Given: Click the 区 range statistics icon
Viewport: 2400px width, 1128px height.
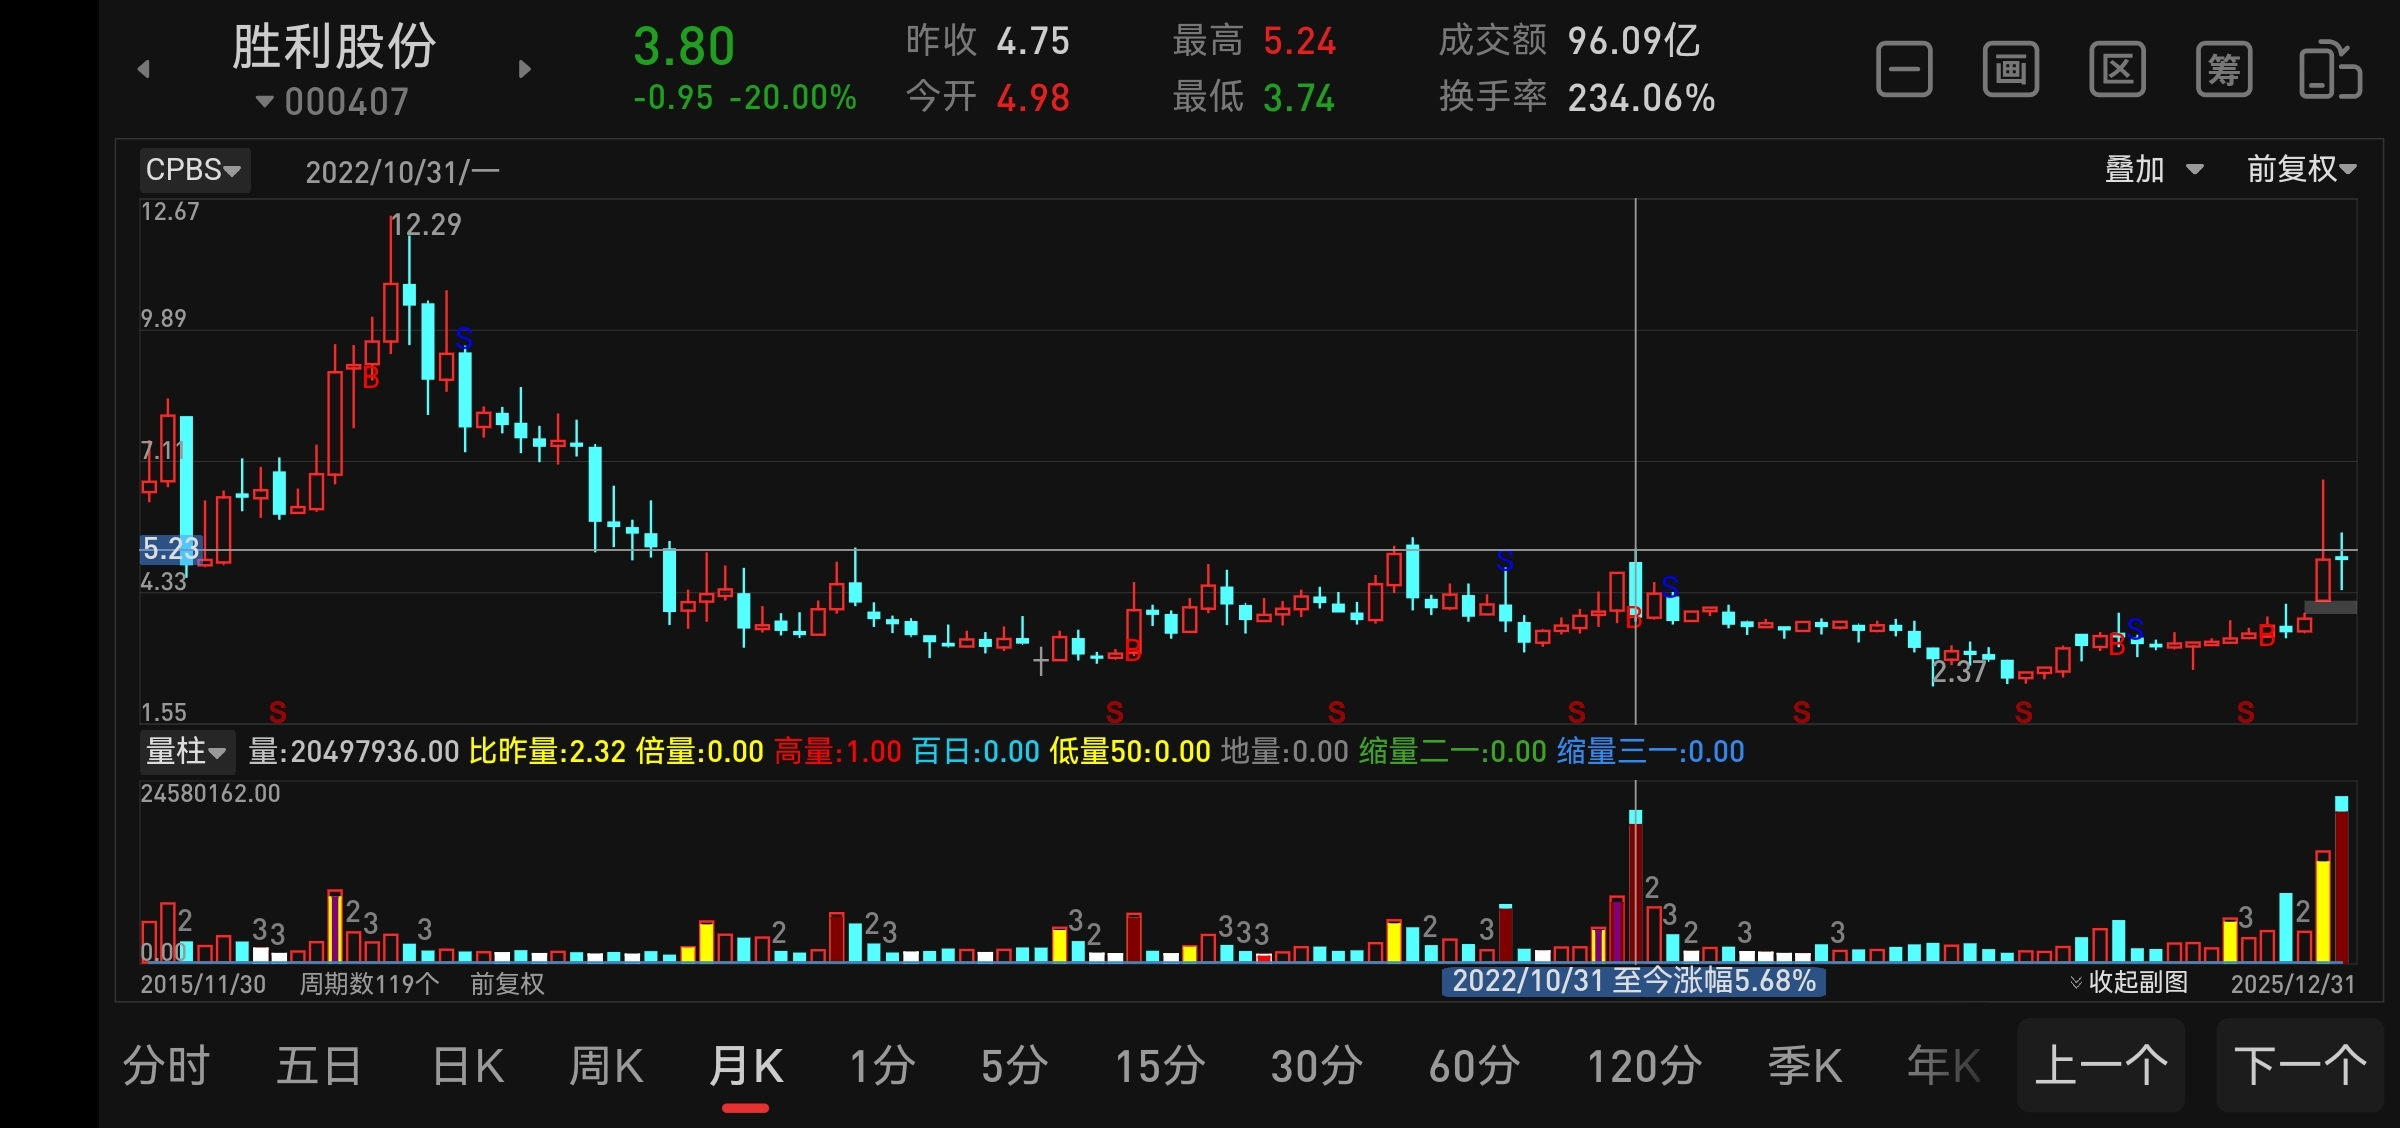Looking at the screenshot, I should [2117, 70].
